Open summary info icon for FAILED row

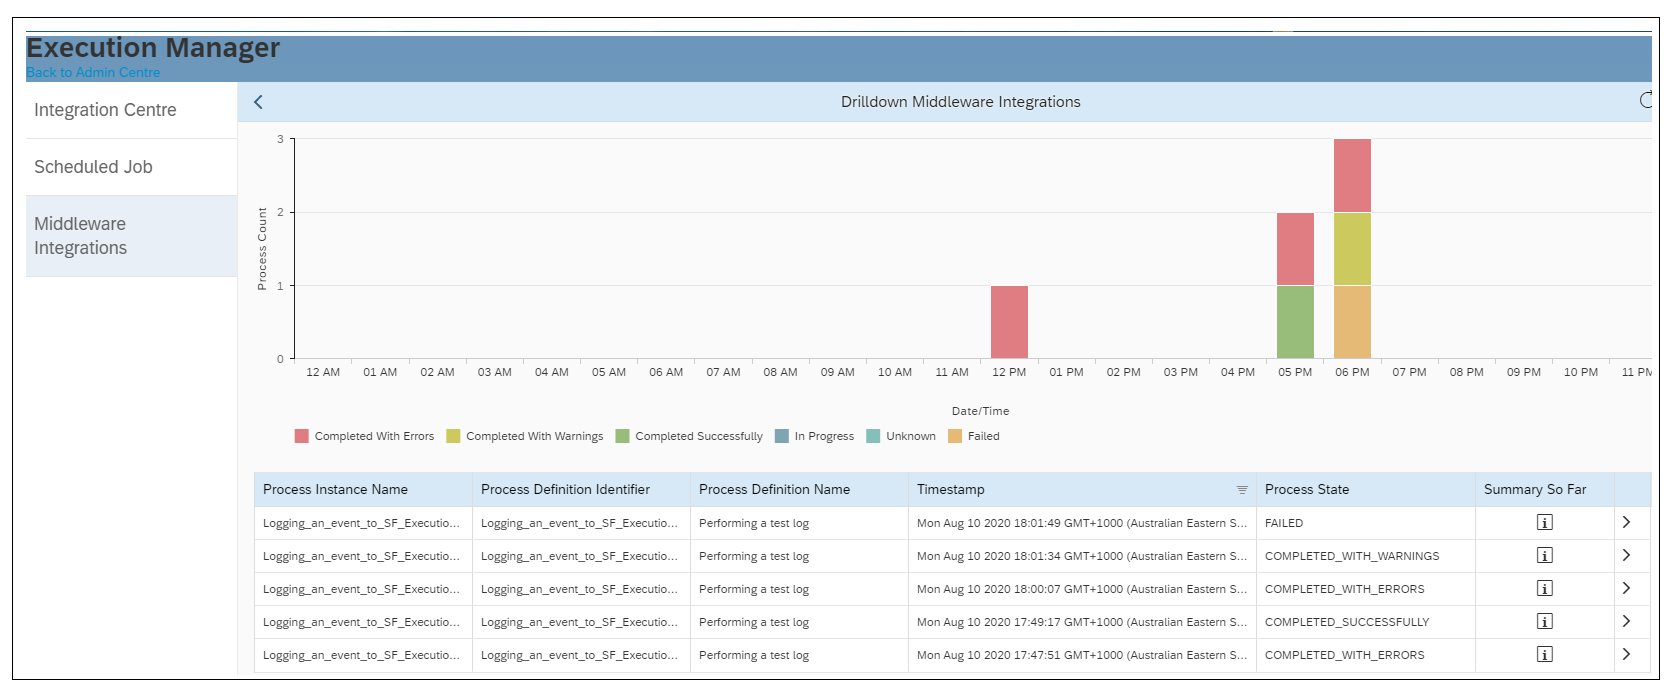(1544, 523)
